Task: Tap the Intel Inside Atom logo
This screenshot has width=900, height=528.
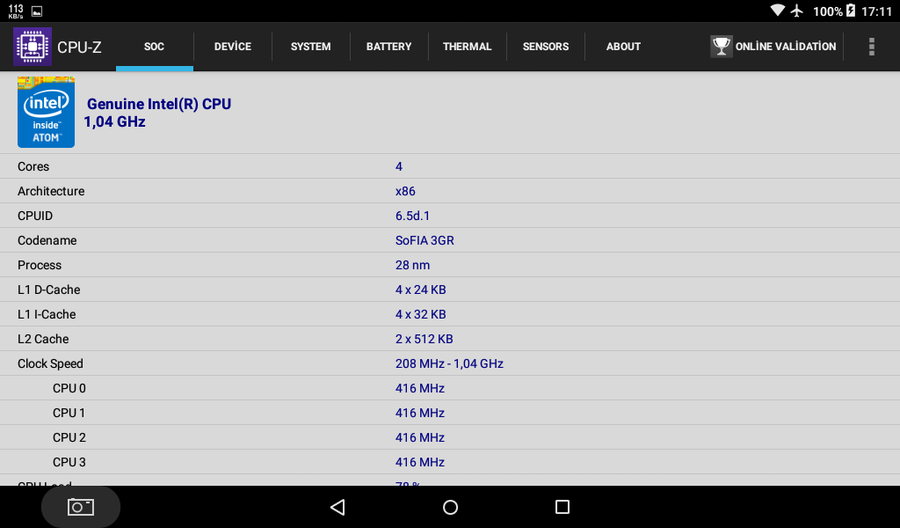Action: pyautogui.click(x=46, y=112)
